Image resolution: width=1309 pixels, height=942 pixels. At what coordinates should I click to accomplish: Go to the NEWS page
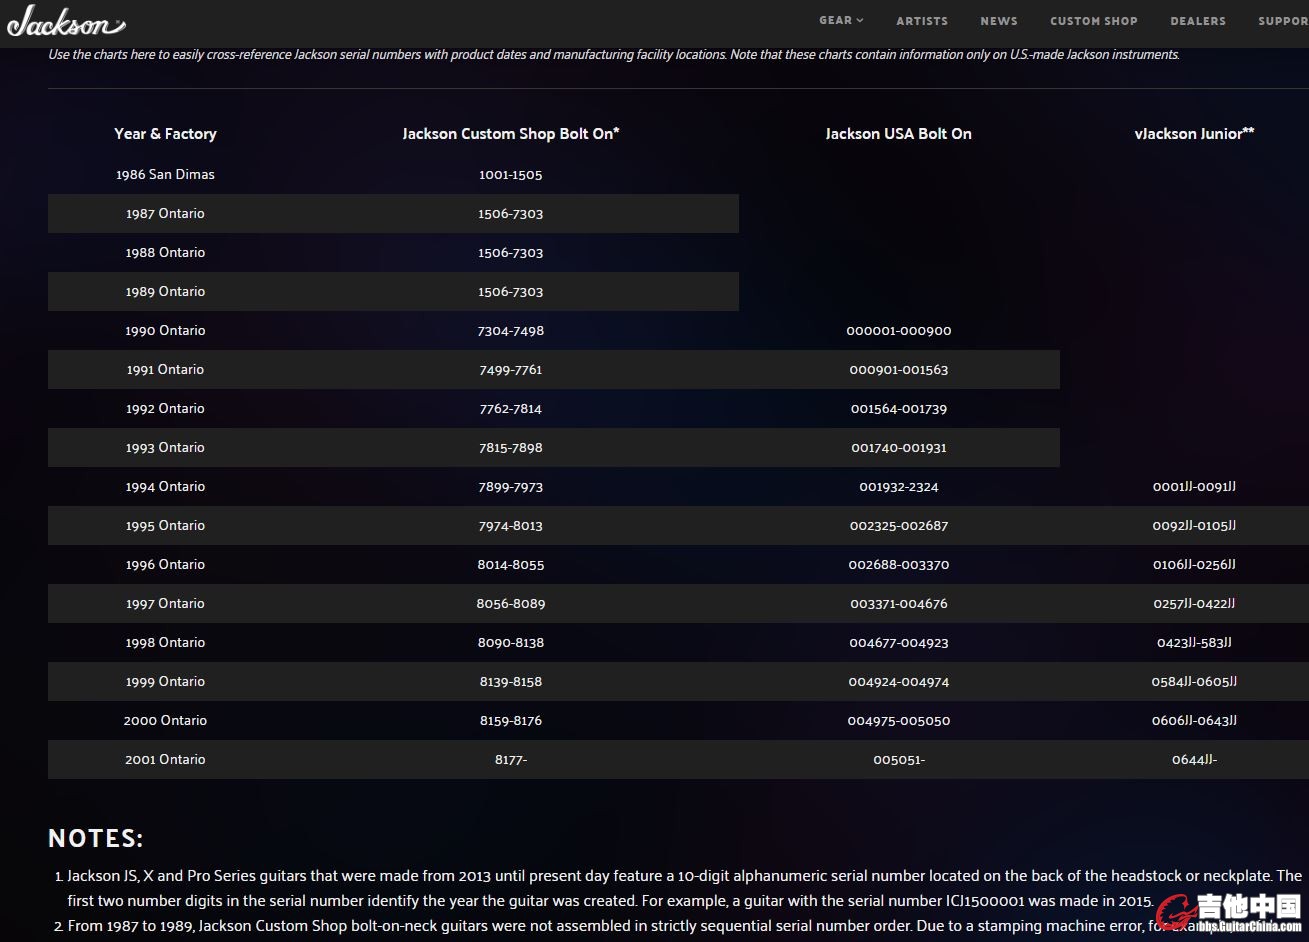click(x=998, y=21)
